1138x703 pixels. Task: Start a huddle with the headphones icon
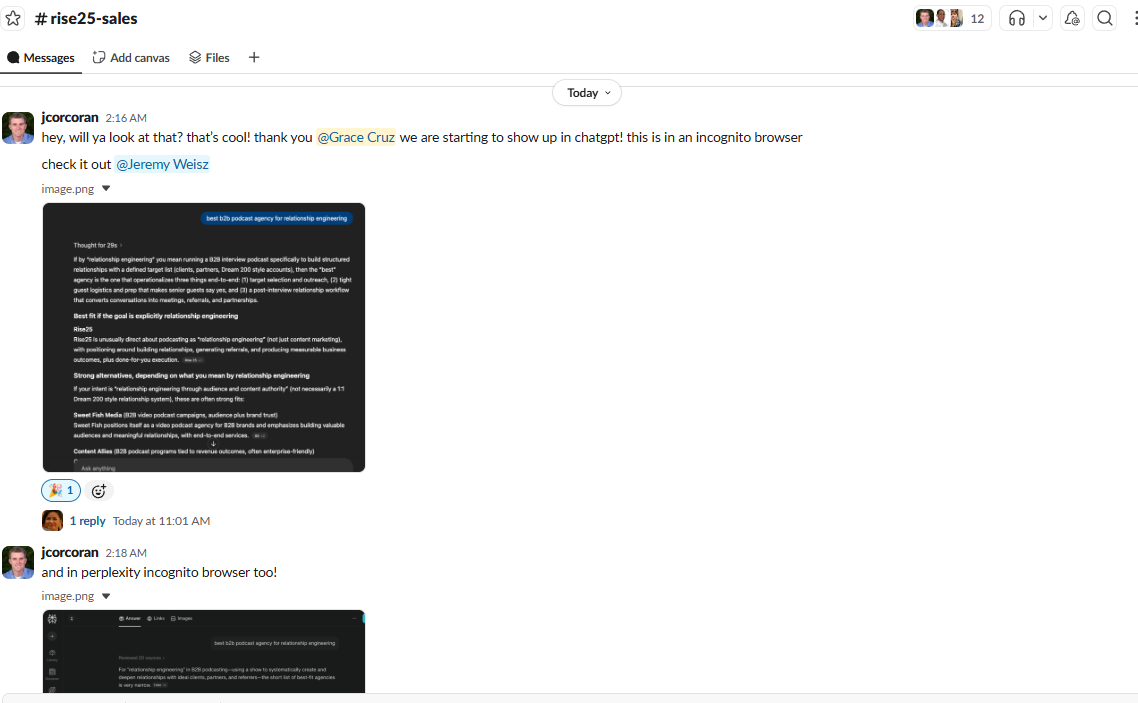[1016, 18]
